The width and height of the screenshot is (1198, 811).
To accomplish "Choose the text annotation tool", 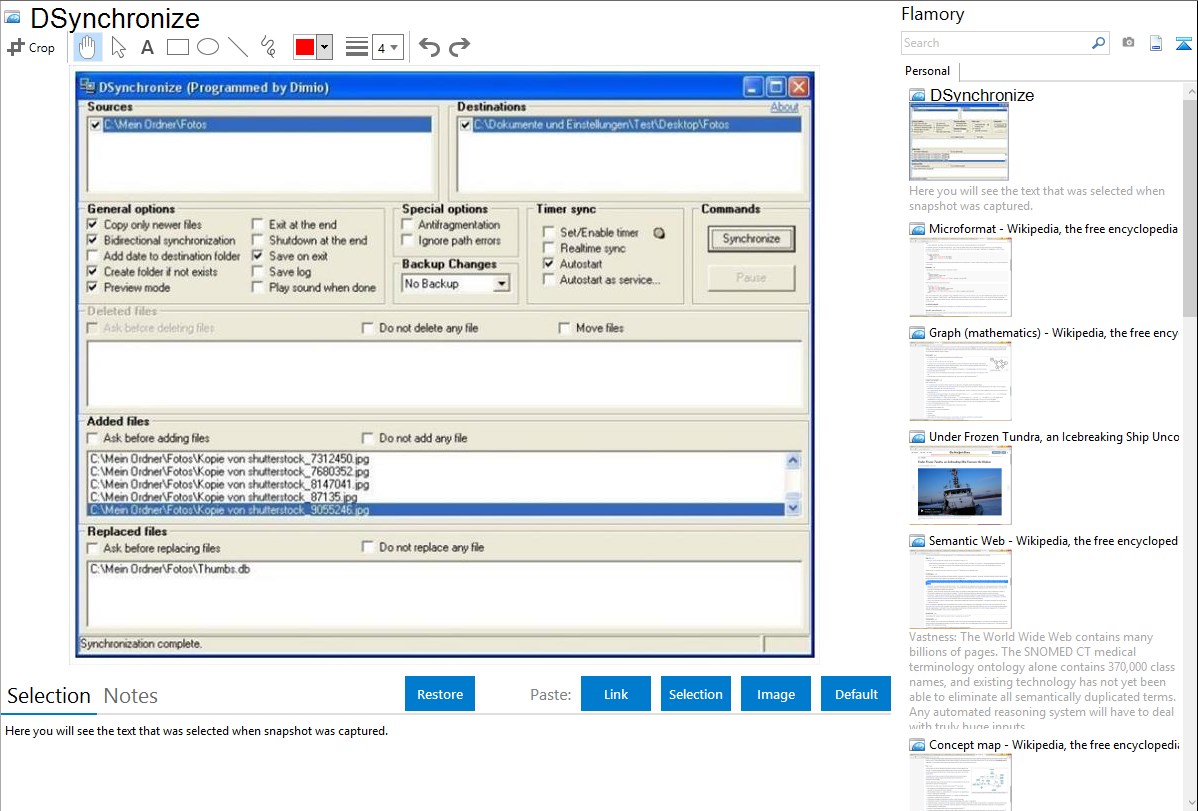I will 147,47.
